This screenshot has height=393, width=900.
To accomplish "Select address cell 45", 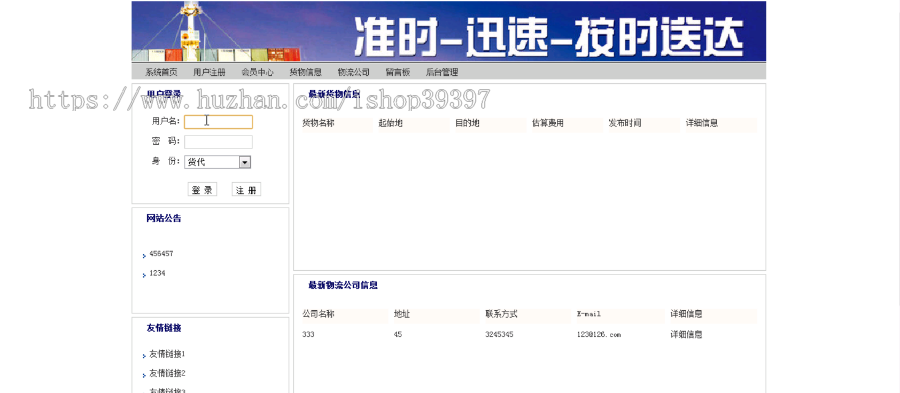I will coord(398,334).
